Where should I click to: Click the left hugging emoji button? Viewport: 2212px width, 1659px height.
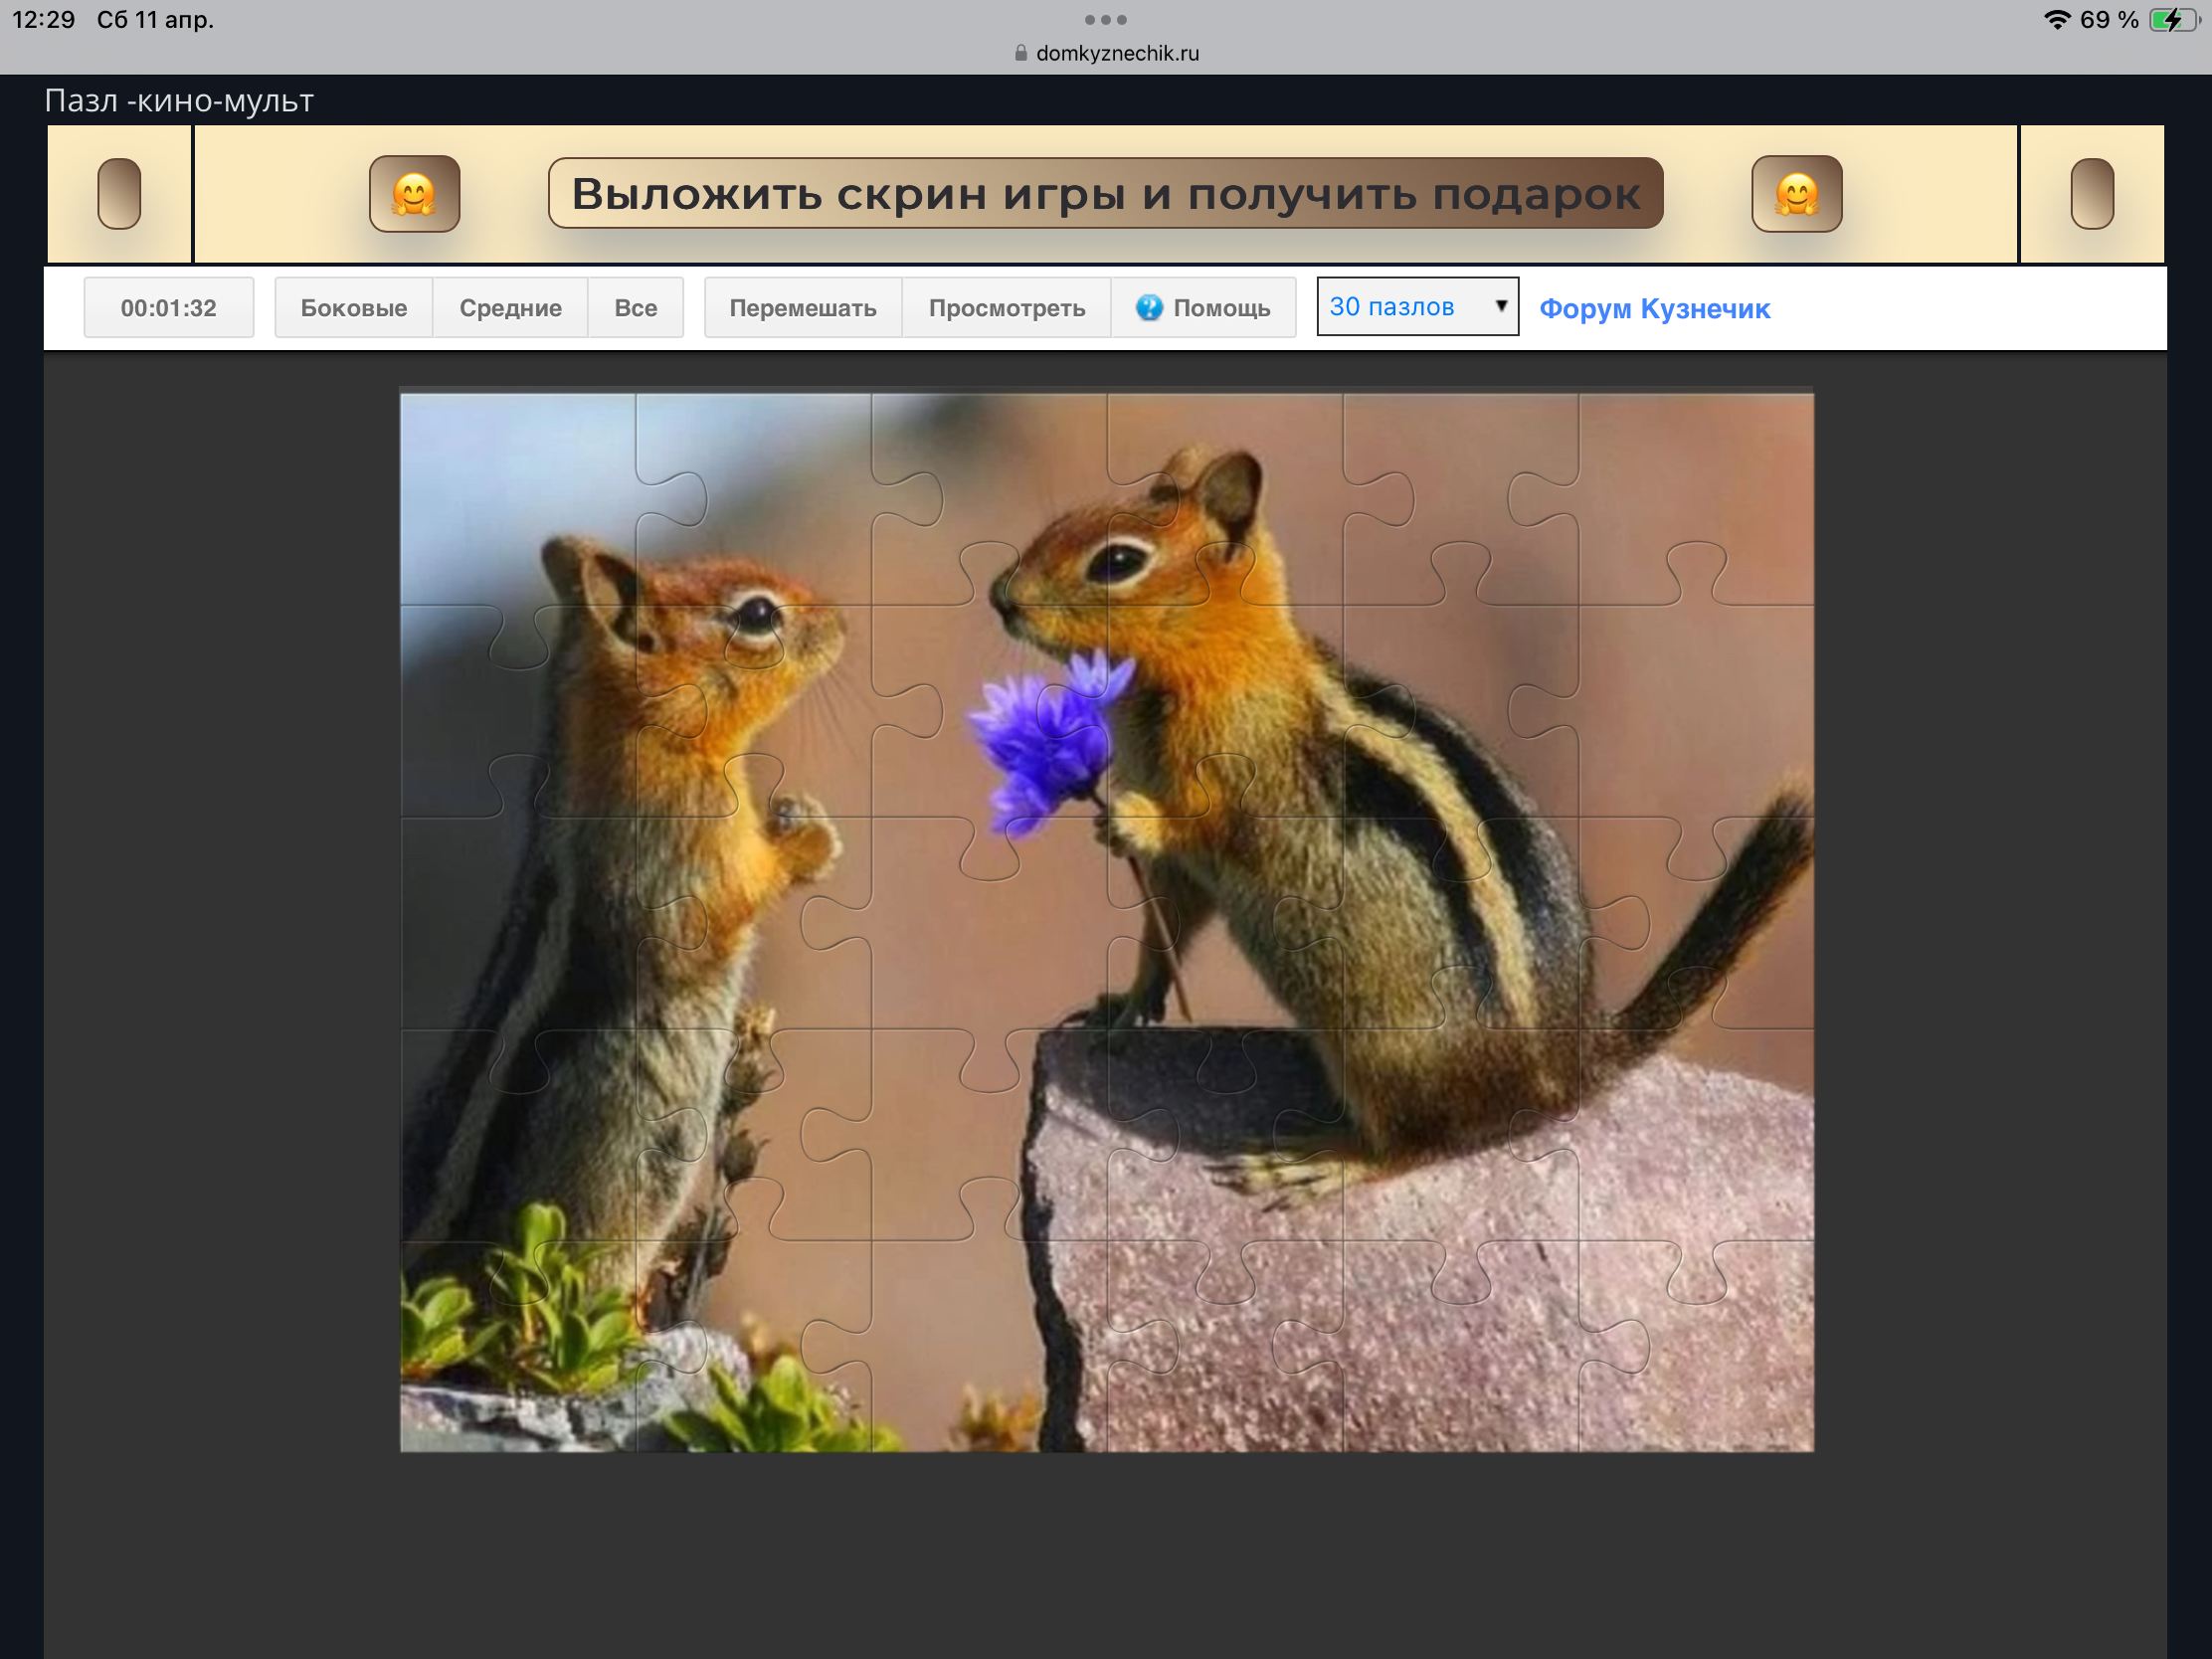(414, 194)
